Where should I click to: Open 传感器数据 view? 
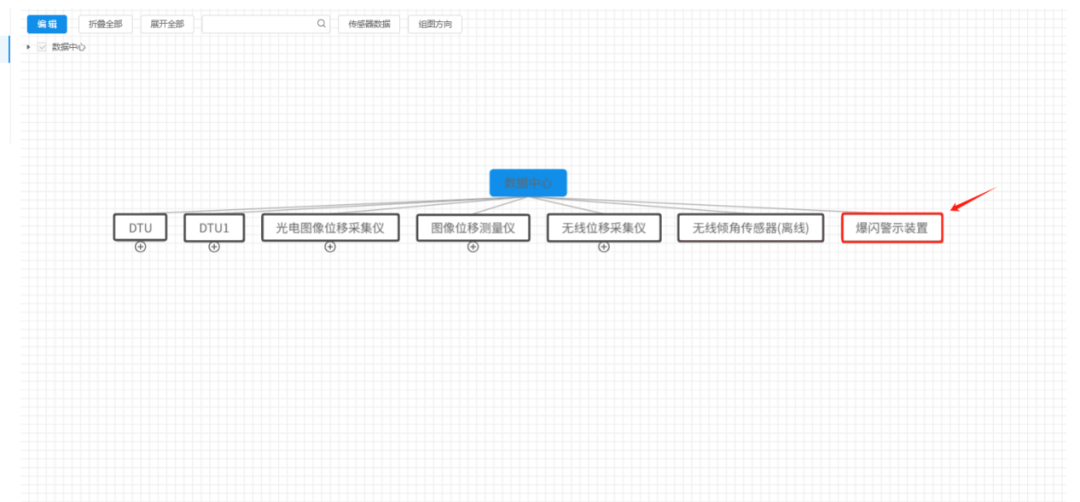369,24
